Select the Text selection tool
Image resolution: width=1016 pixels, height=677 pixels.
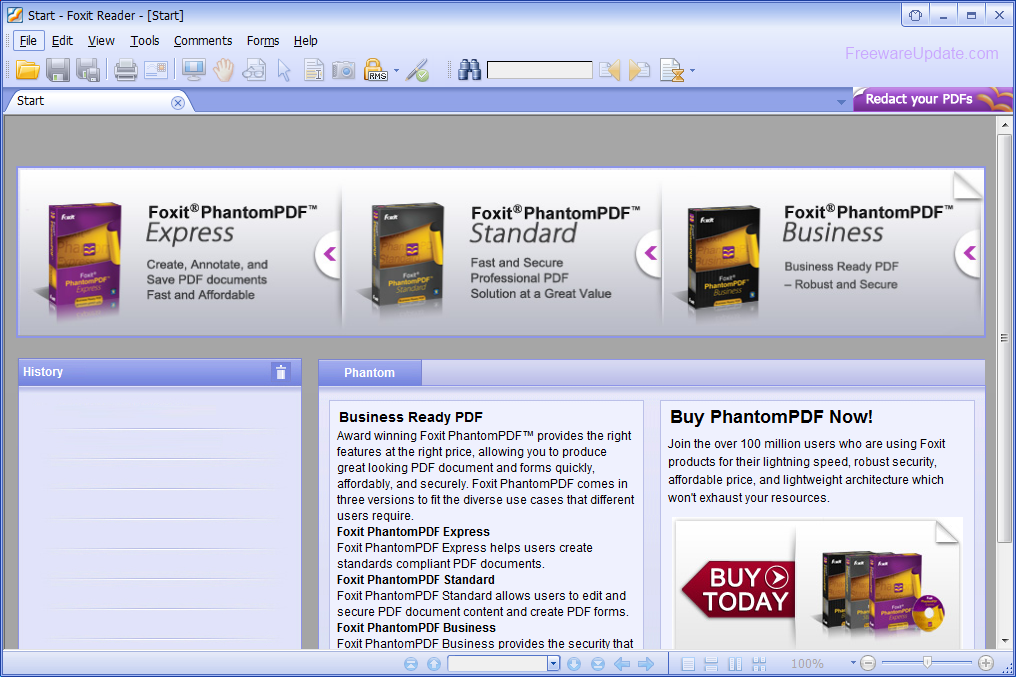tap(312, 69)
